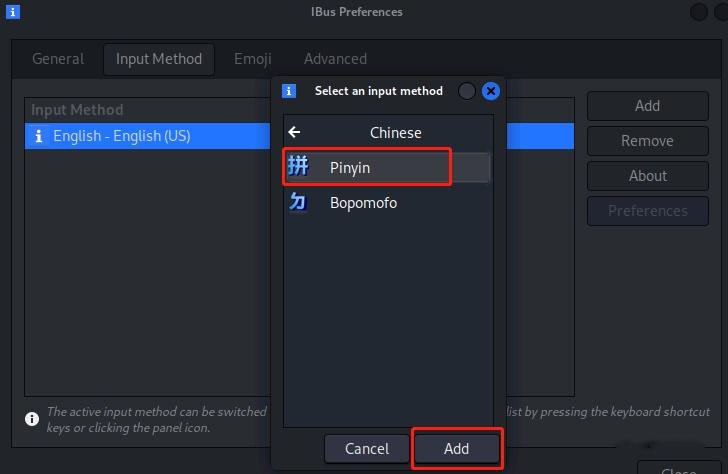The width and height of the screenshot is (728, 474).
Task: Open the Emoji tab
Action: 252,59
